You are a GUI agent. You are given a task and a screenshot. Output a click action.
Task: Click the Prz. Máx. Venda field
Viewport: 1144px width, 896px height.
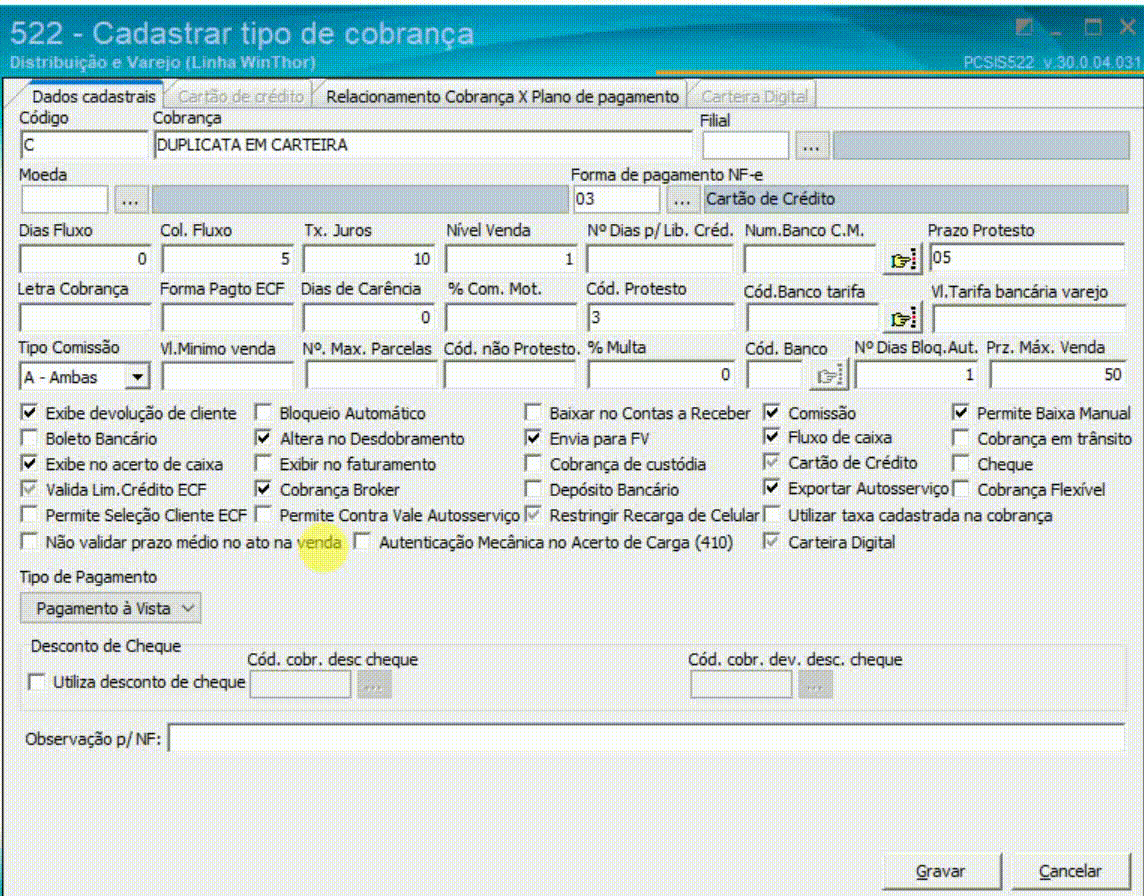1057,375
